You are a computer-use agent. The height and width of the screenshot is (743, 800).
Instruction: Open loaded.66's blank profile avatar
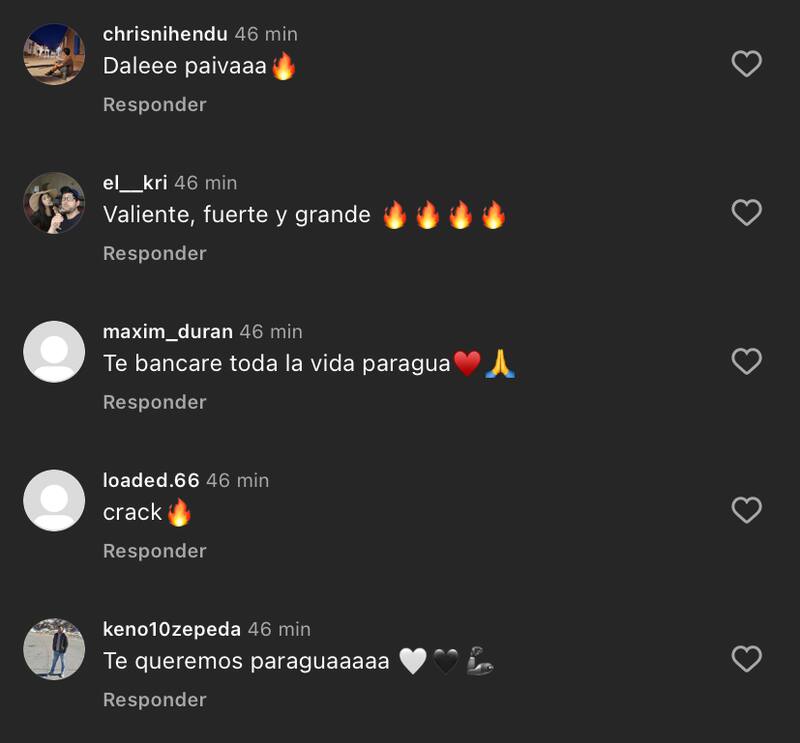[x=54, y=501]
